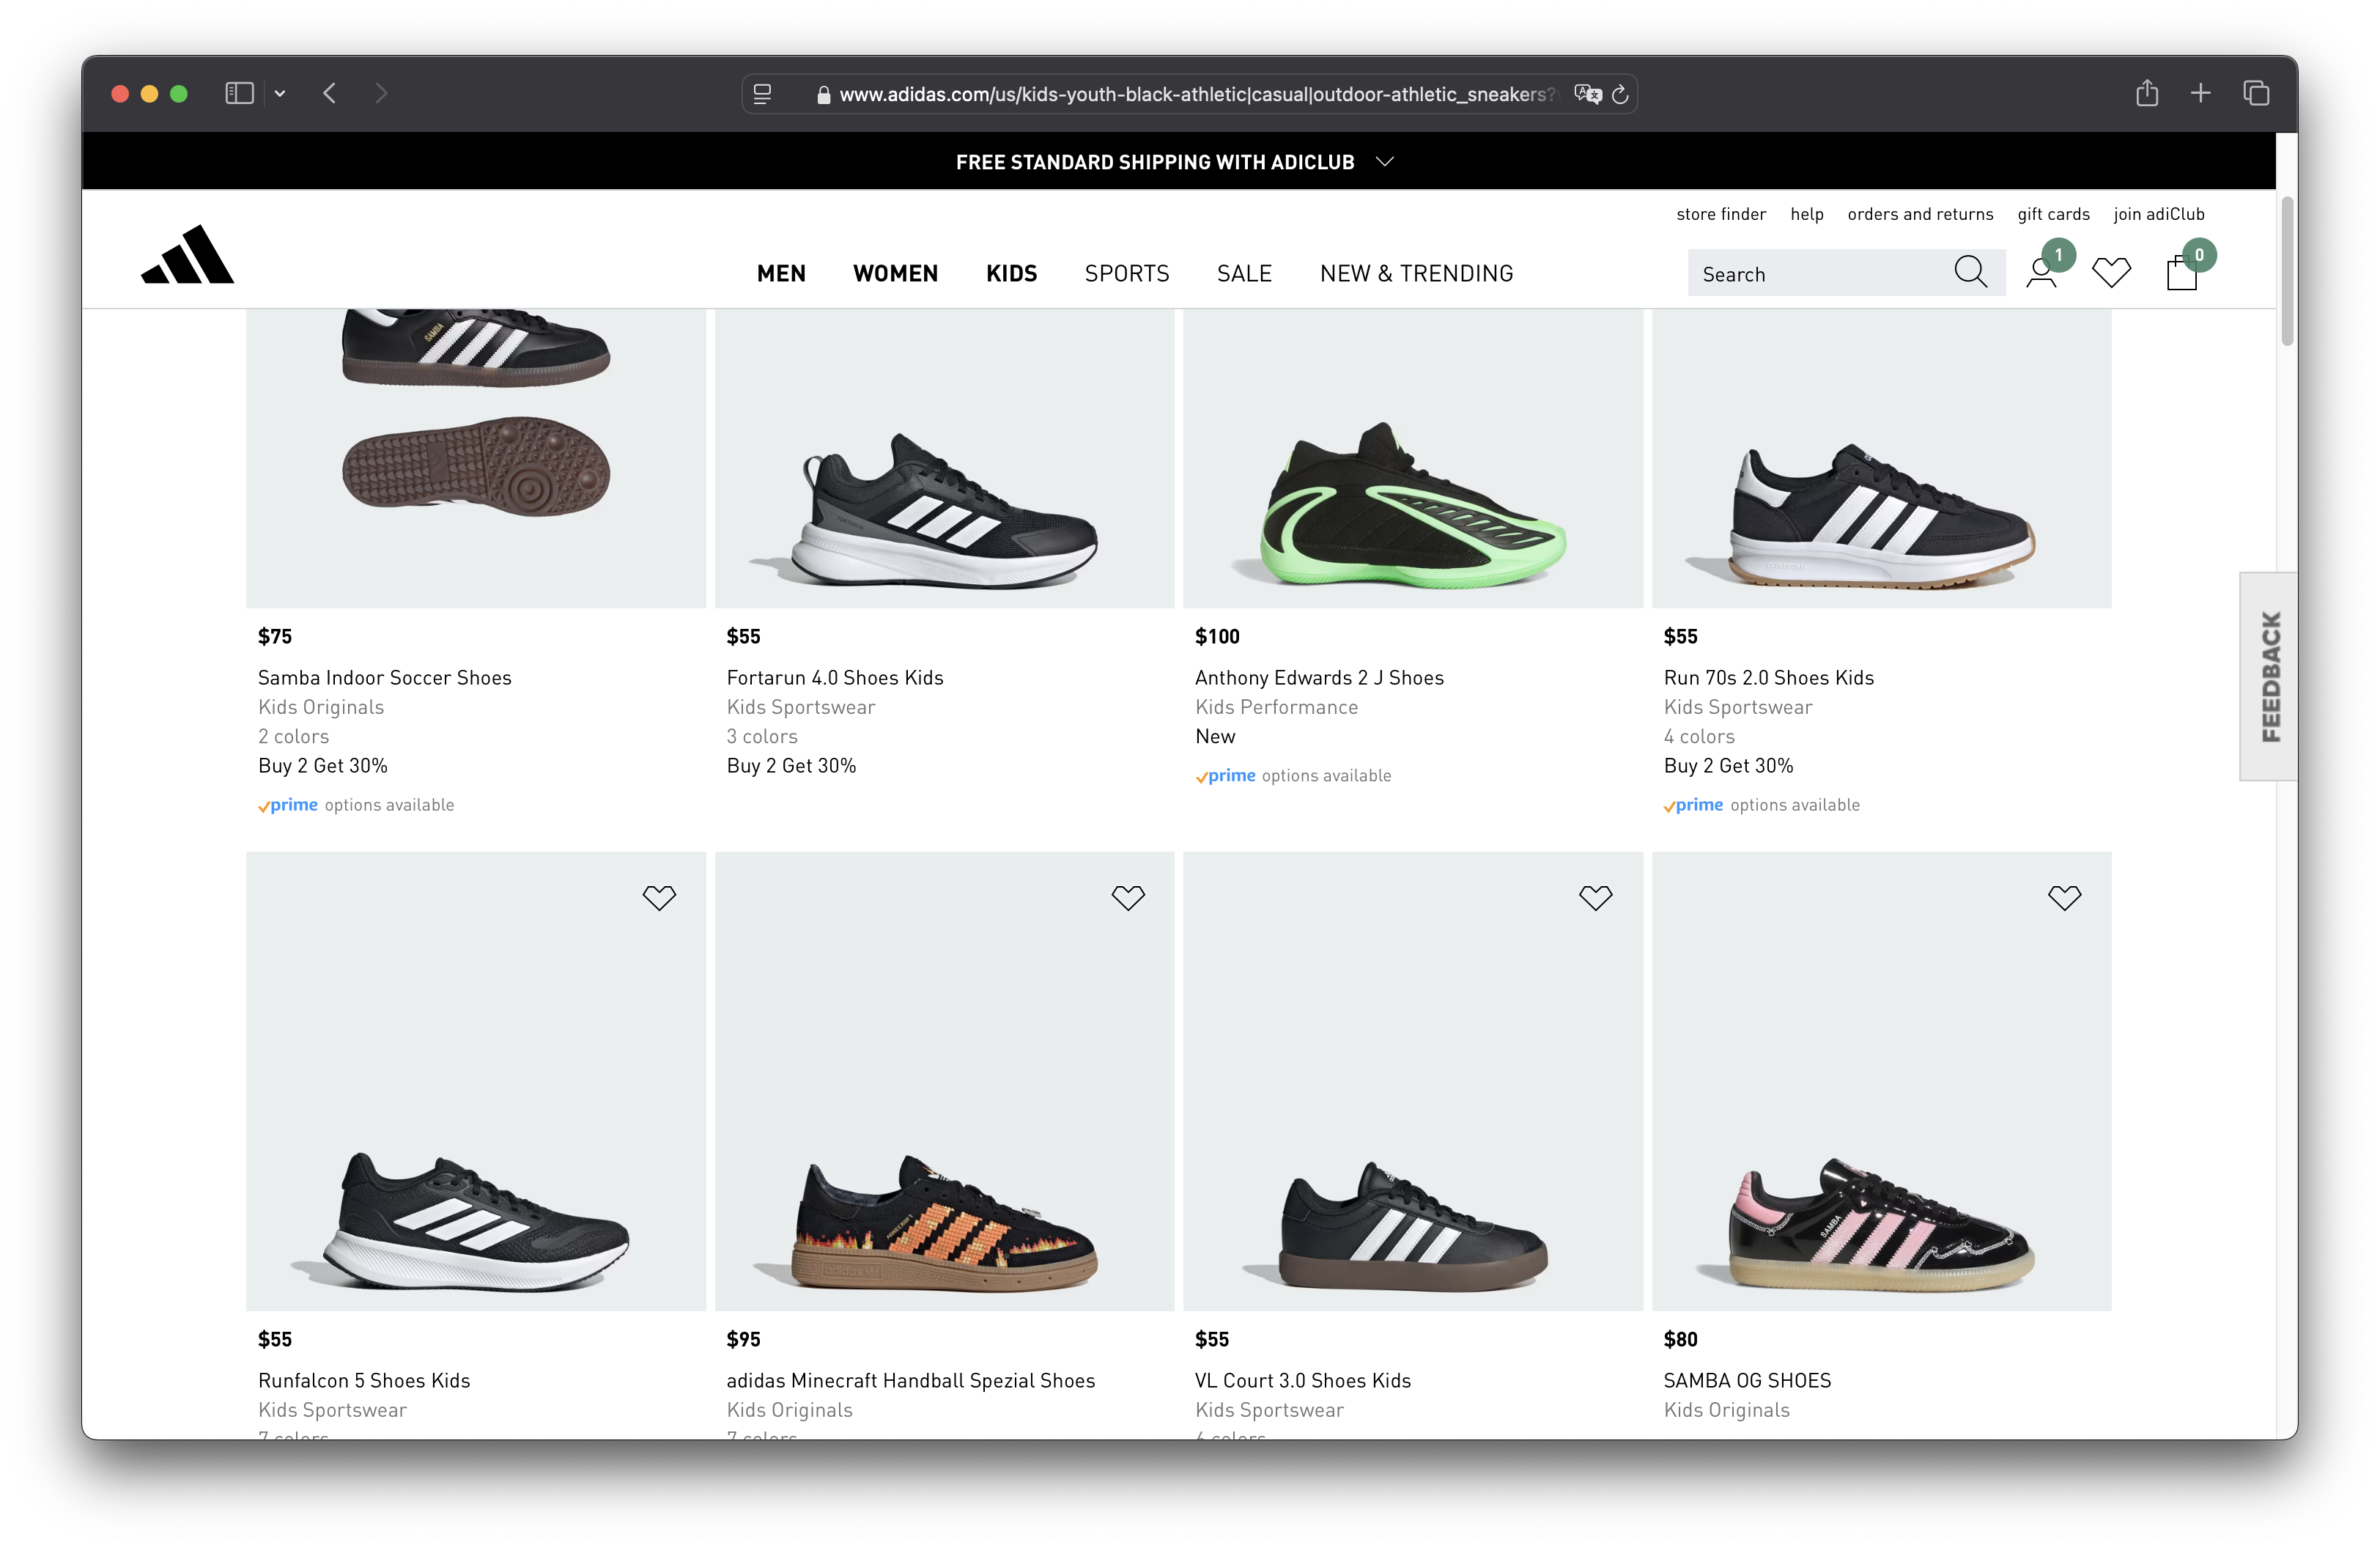
Task: Add VL Court 3.0 Shoes Kids to wishlist
Action: (x=1596, y=897)
